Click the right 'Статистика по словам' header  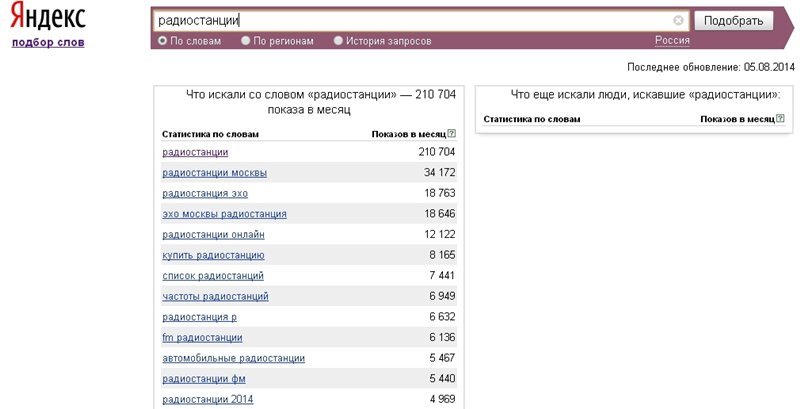[532, 119]
